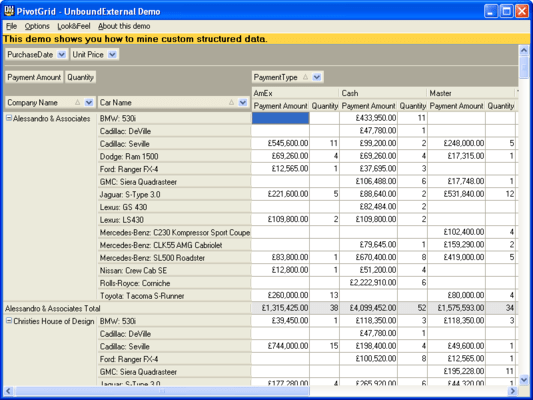Image resolution: width=533 pixels, height=400 pixels.
Task: Open the Look&Feel menu
Action: 74,26
